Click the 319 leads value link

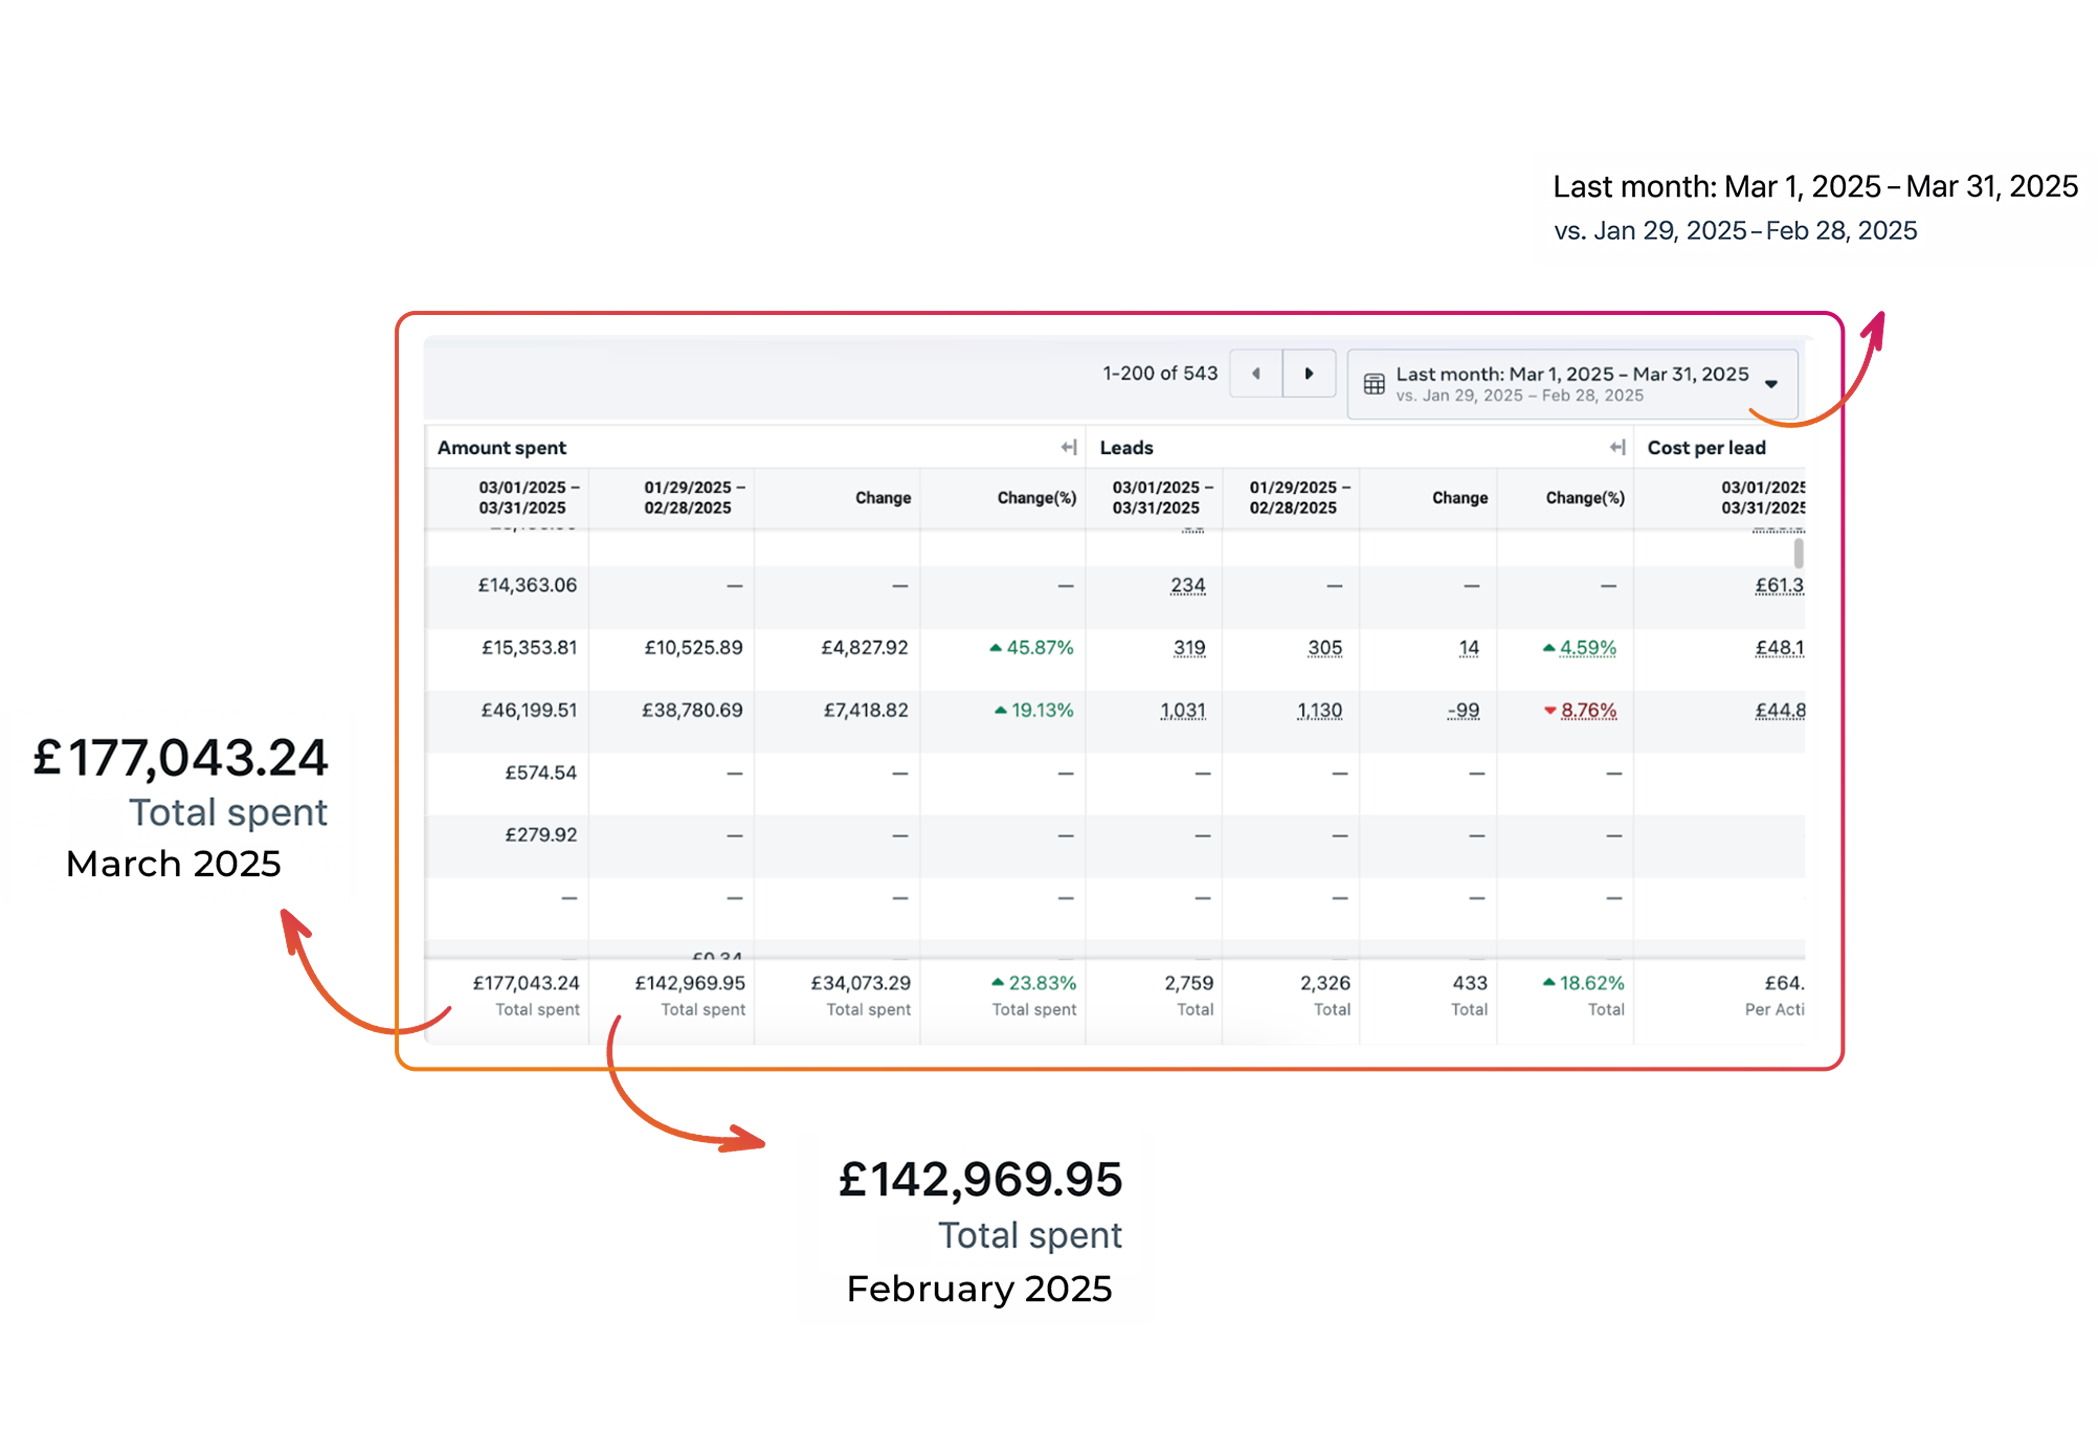[x=1189, y=648]
